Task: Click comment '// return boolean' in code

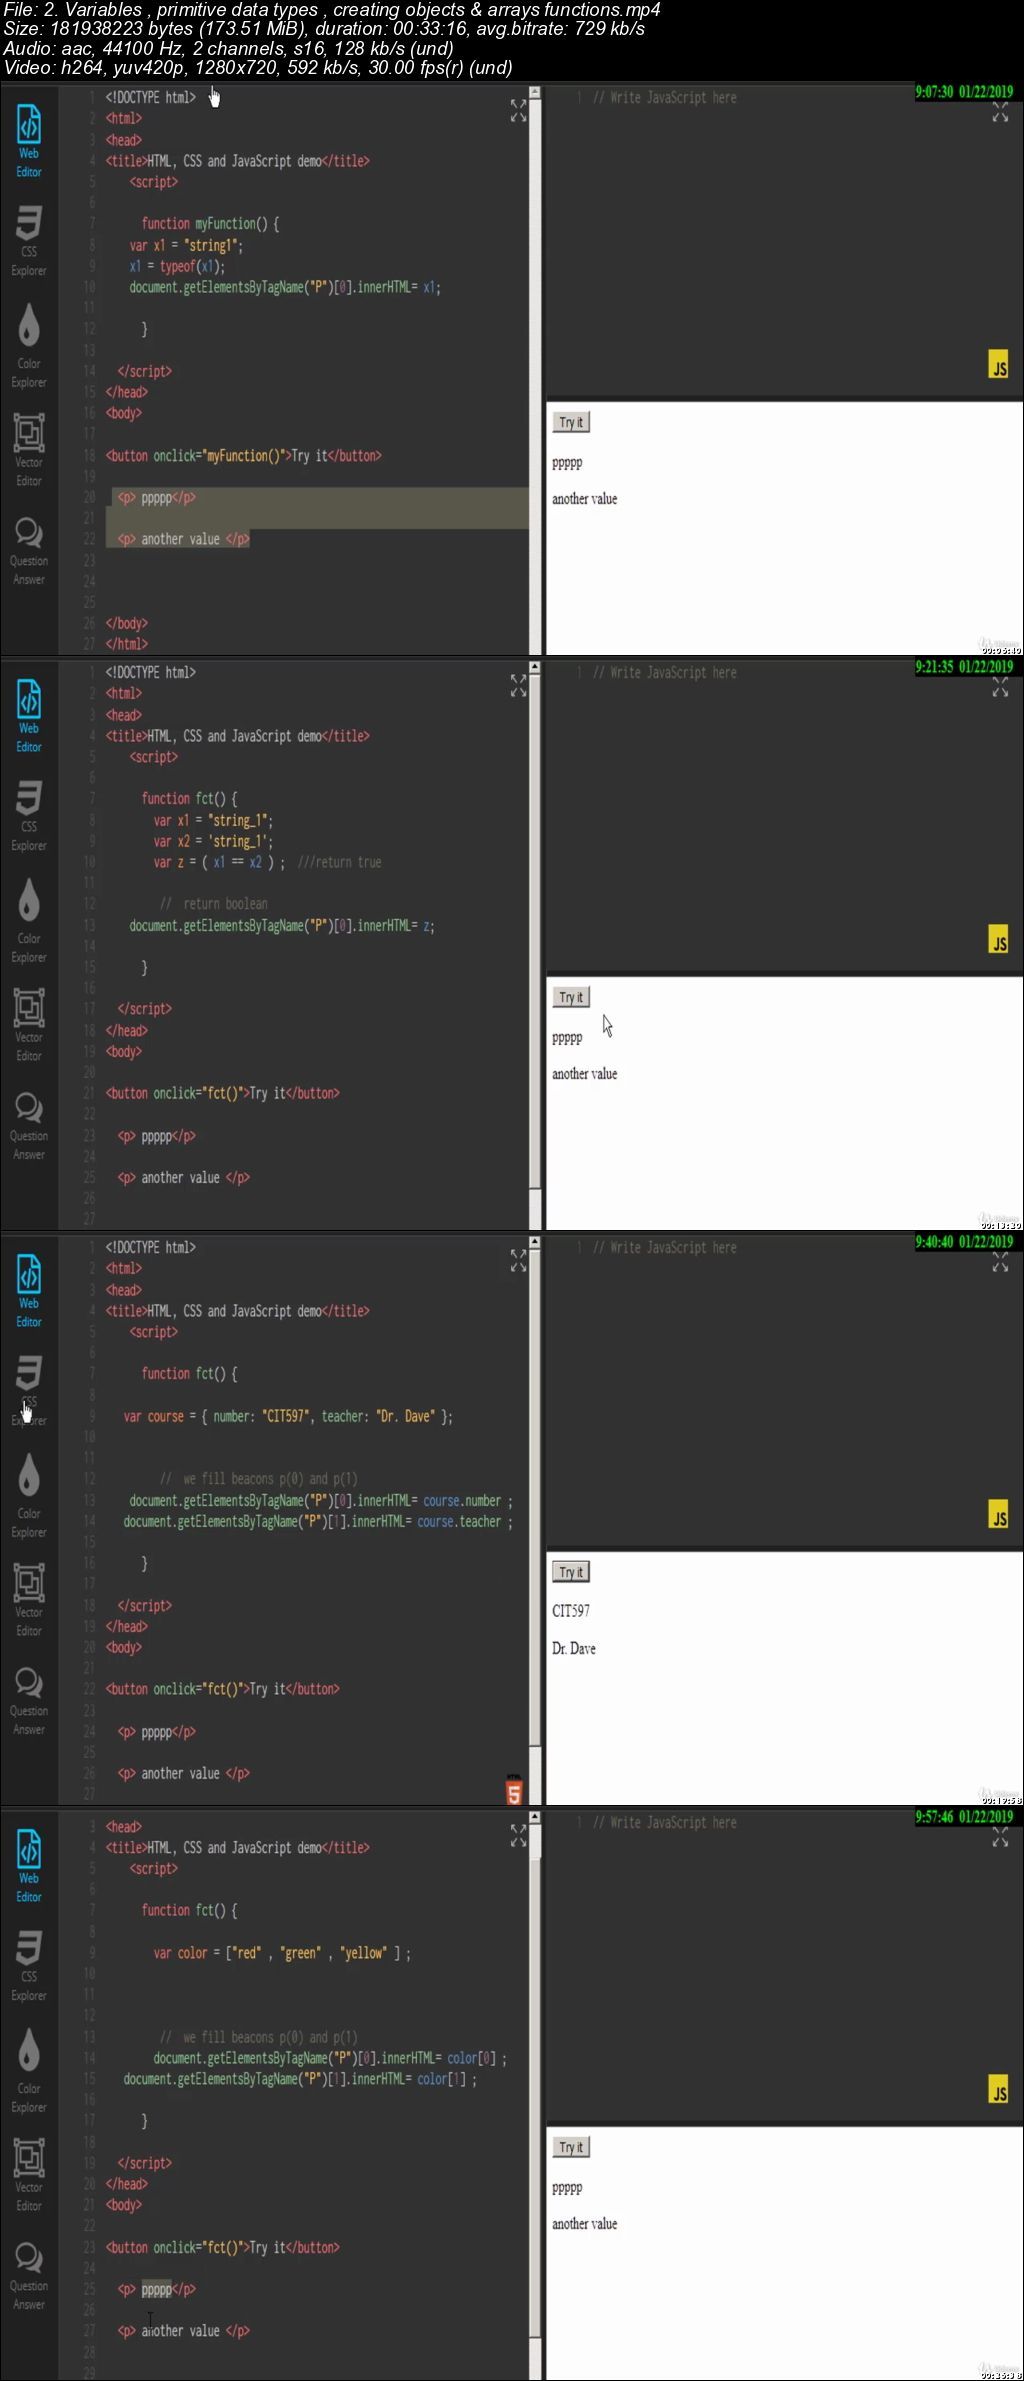Action: (x=214, y=904)
